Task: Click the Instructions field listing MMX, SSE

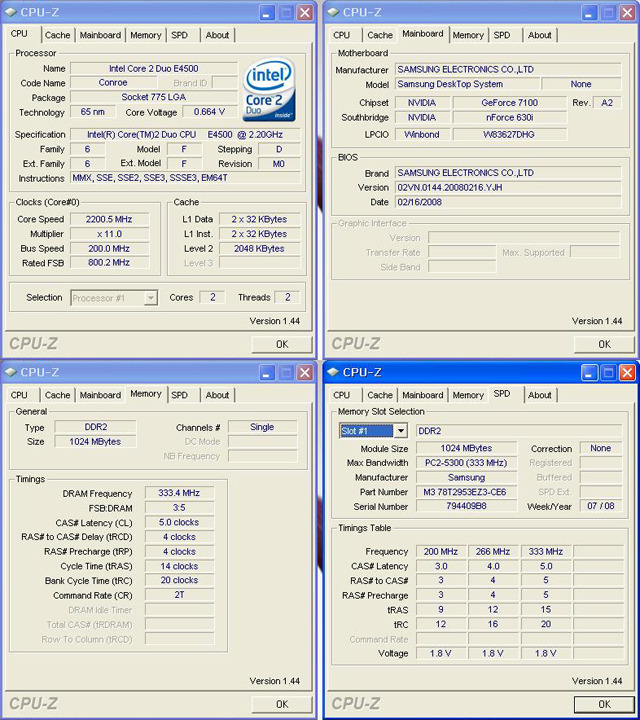Action: pyautogui.click(x=185, y=178)
